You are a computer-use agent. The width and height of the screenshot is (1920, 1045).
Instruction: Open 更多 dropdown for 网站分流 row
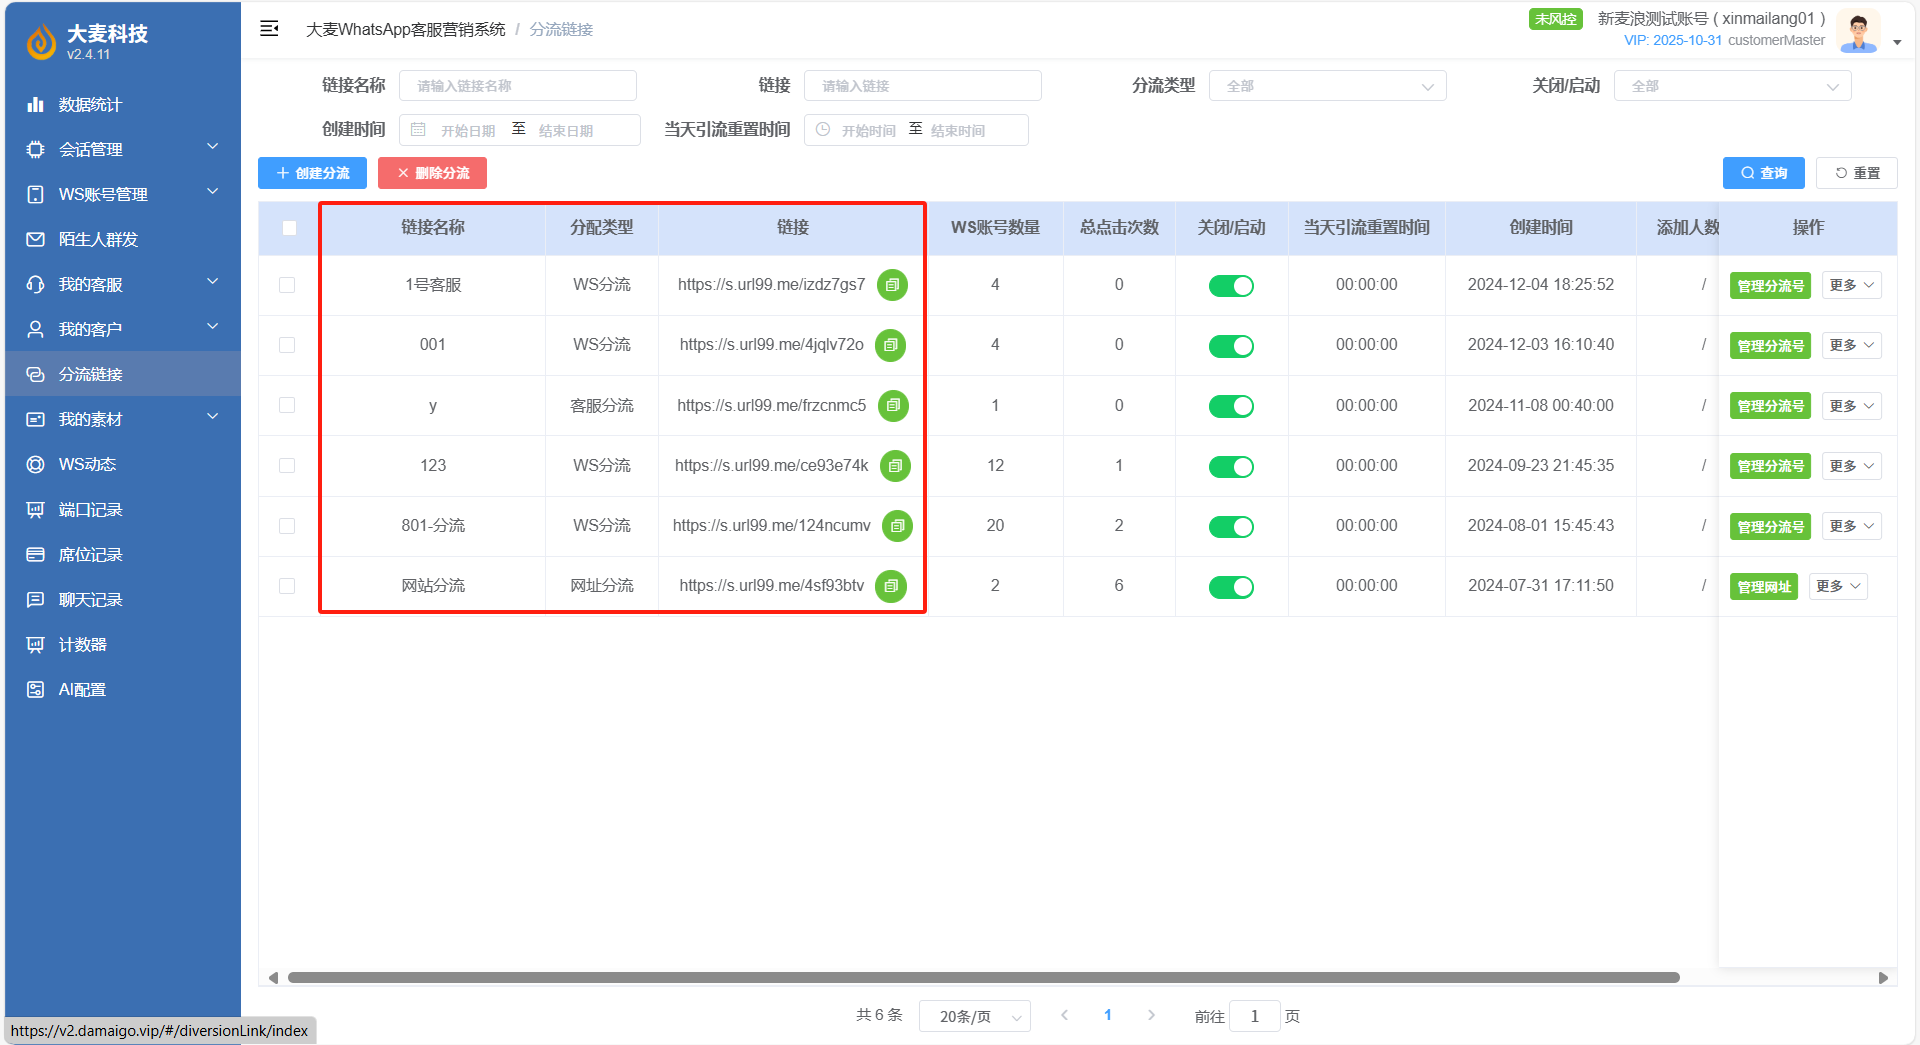(x=1838, y=586)
